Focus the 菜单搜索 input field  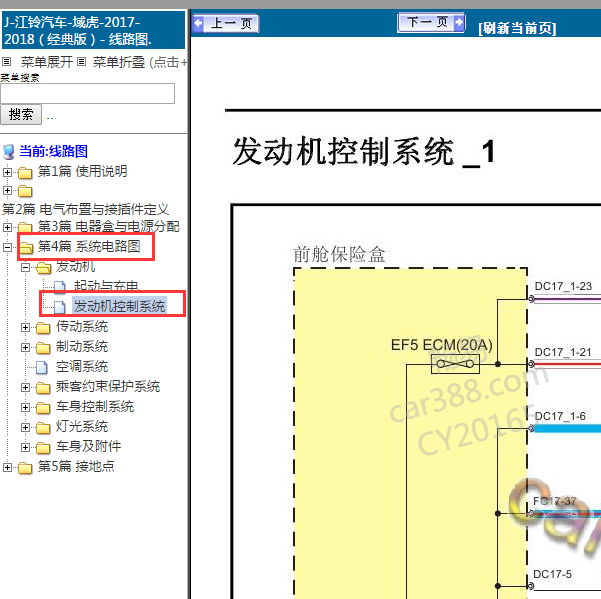tap(87, 94)
